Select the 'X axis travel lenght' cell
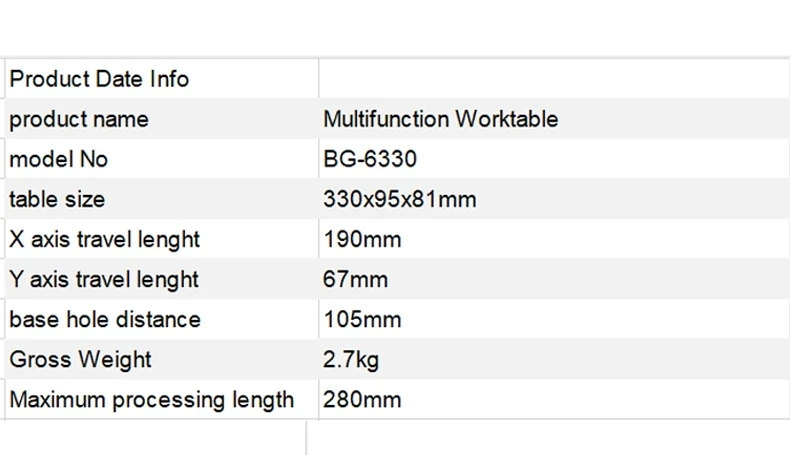 tap(105, 239)
